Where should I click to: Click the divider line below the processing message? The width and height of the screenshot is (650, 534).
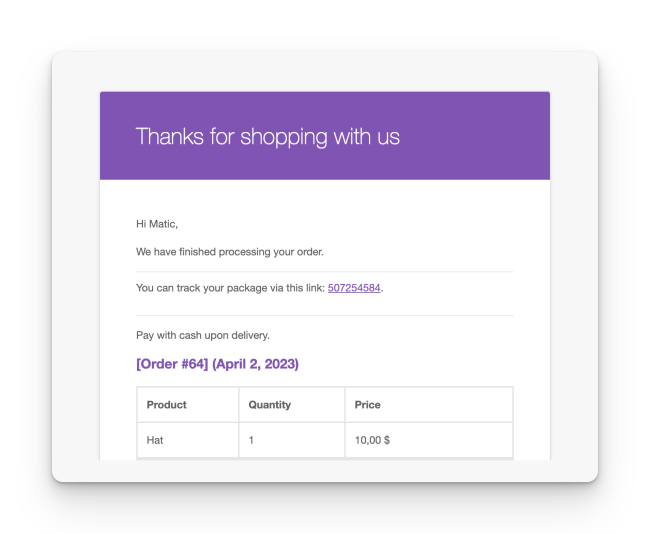pyautogui.click(x=325, y=271)
